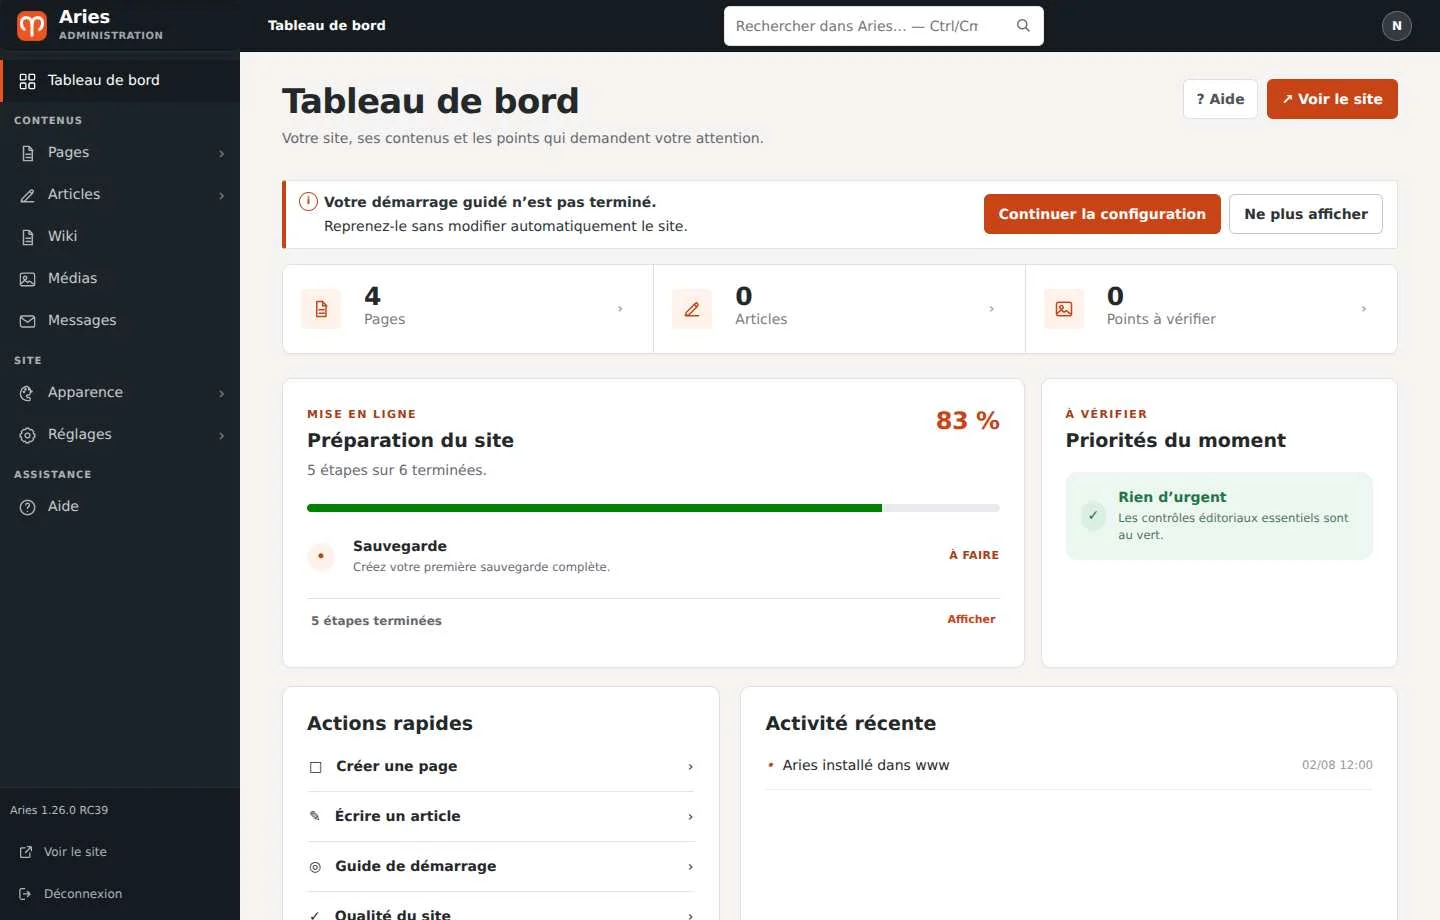Click the Aide question icon in sidebar

pyautogui.click(x=28, y=507)
